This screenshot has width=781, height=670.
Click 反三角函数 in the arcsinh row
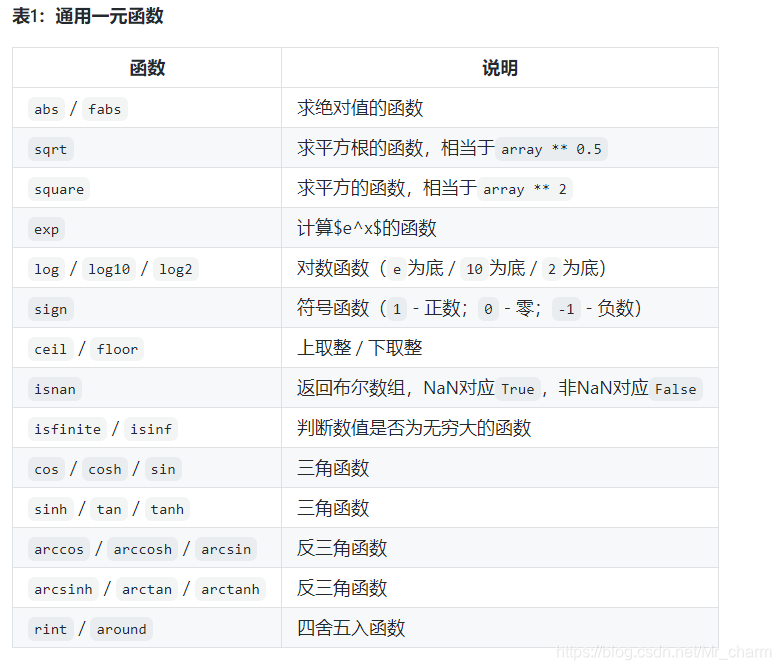[342, 588]
